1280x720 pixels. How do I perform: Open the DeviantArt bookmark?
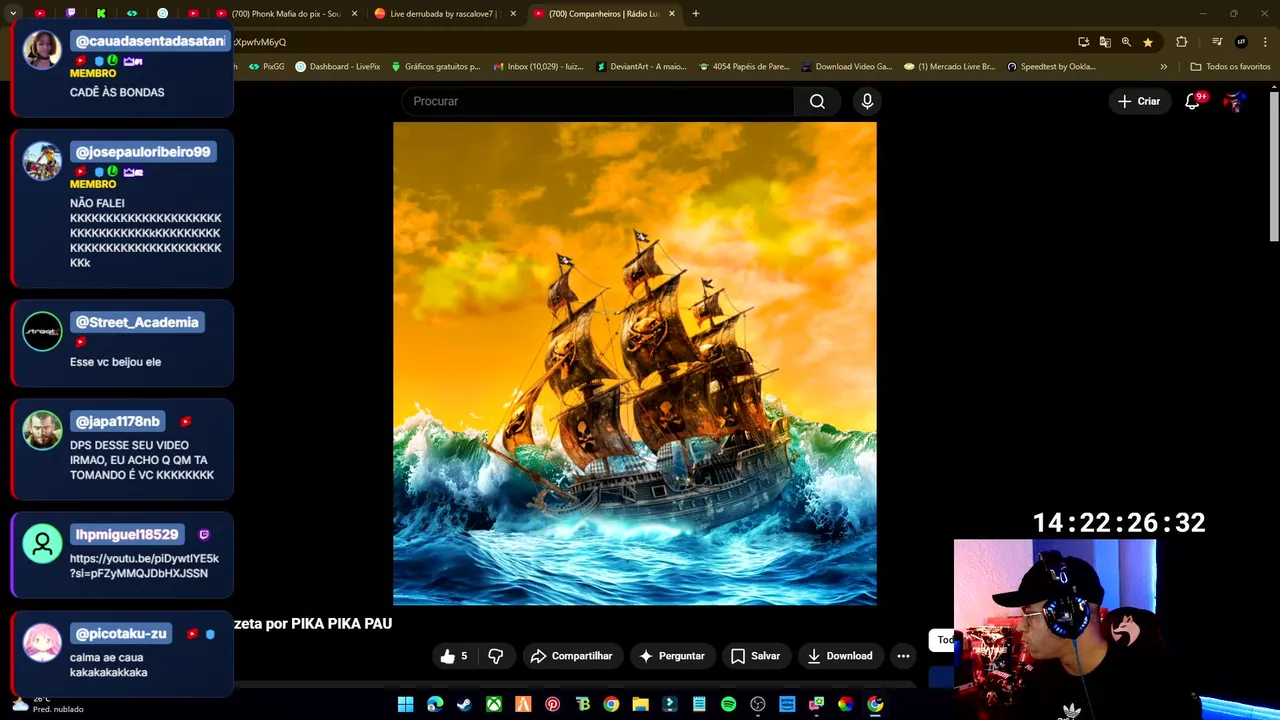[641, 67]
